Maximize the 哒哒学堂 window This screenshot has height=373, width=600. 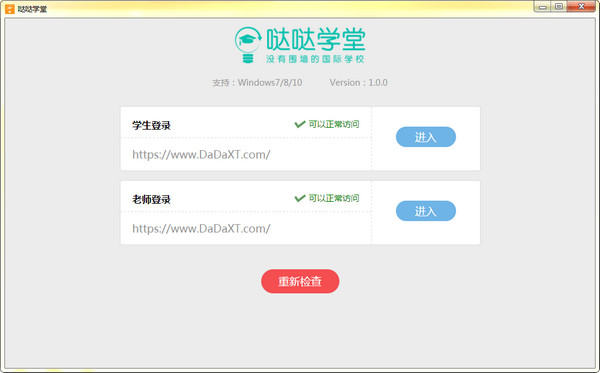click(x=559, y=7)
